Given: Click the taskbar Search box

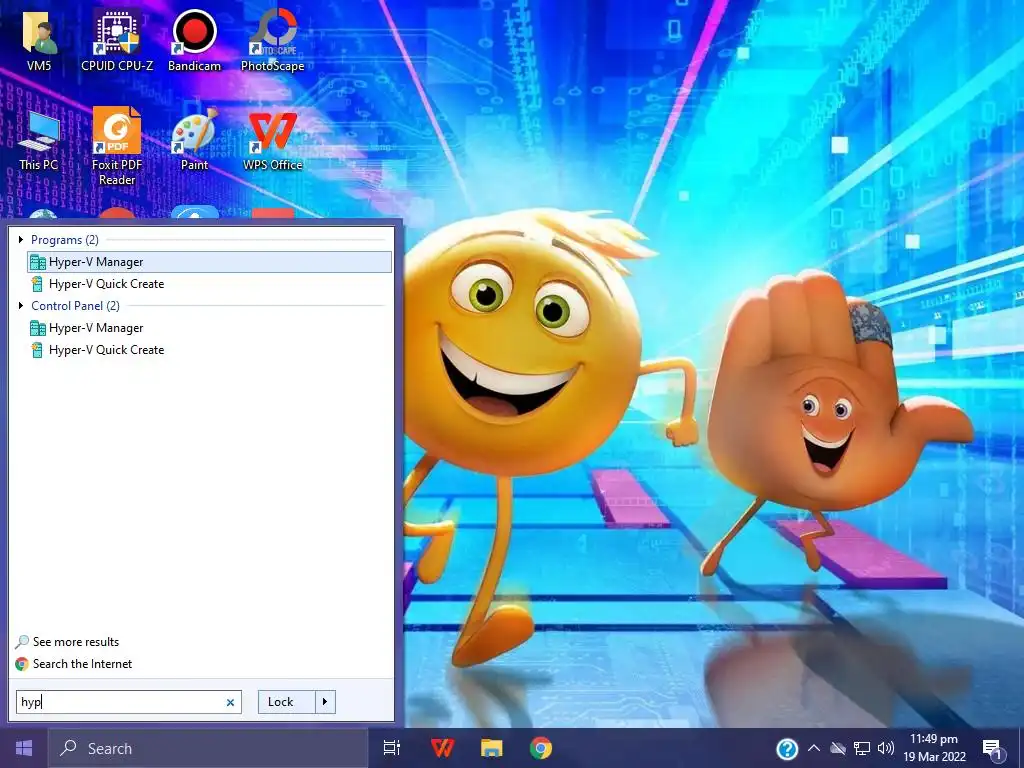Looking at the screenshot, I should [208, 748].
